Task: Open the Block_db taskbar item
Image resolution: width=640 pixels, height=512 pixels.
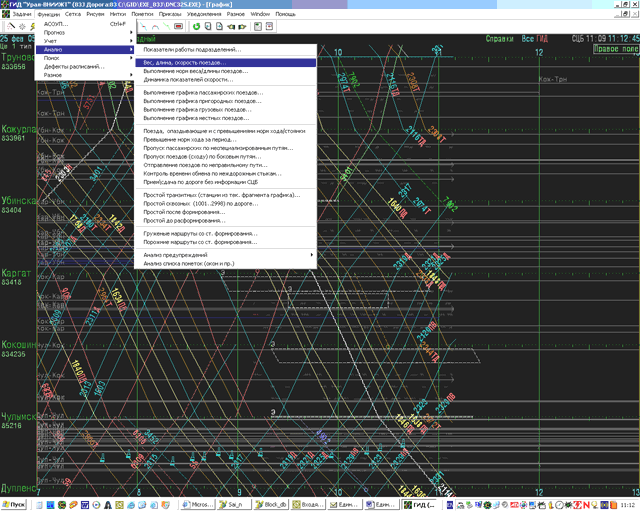Action: (x=273, y=505)
